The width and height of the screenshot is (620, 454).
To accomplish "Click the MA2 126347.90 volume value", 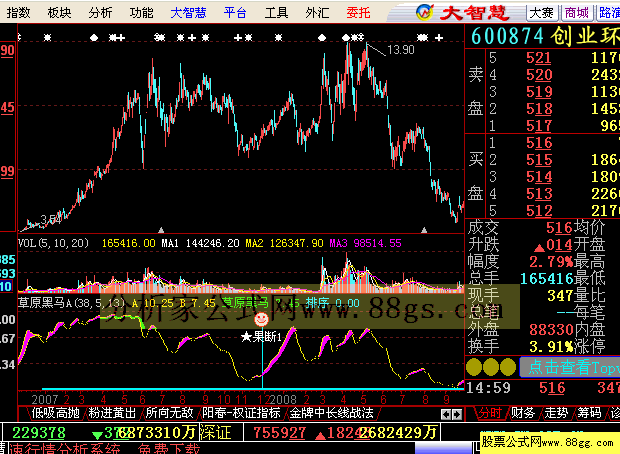I will [284, 243].
